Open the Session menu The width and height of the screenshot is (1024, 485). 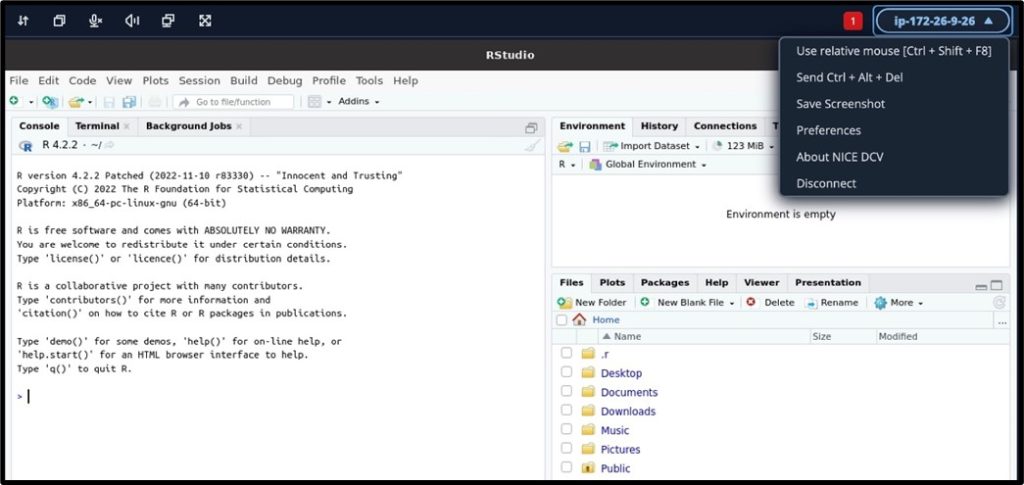(199, 81)
